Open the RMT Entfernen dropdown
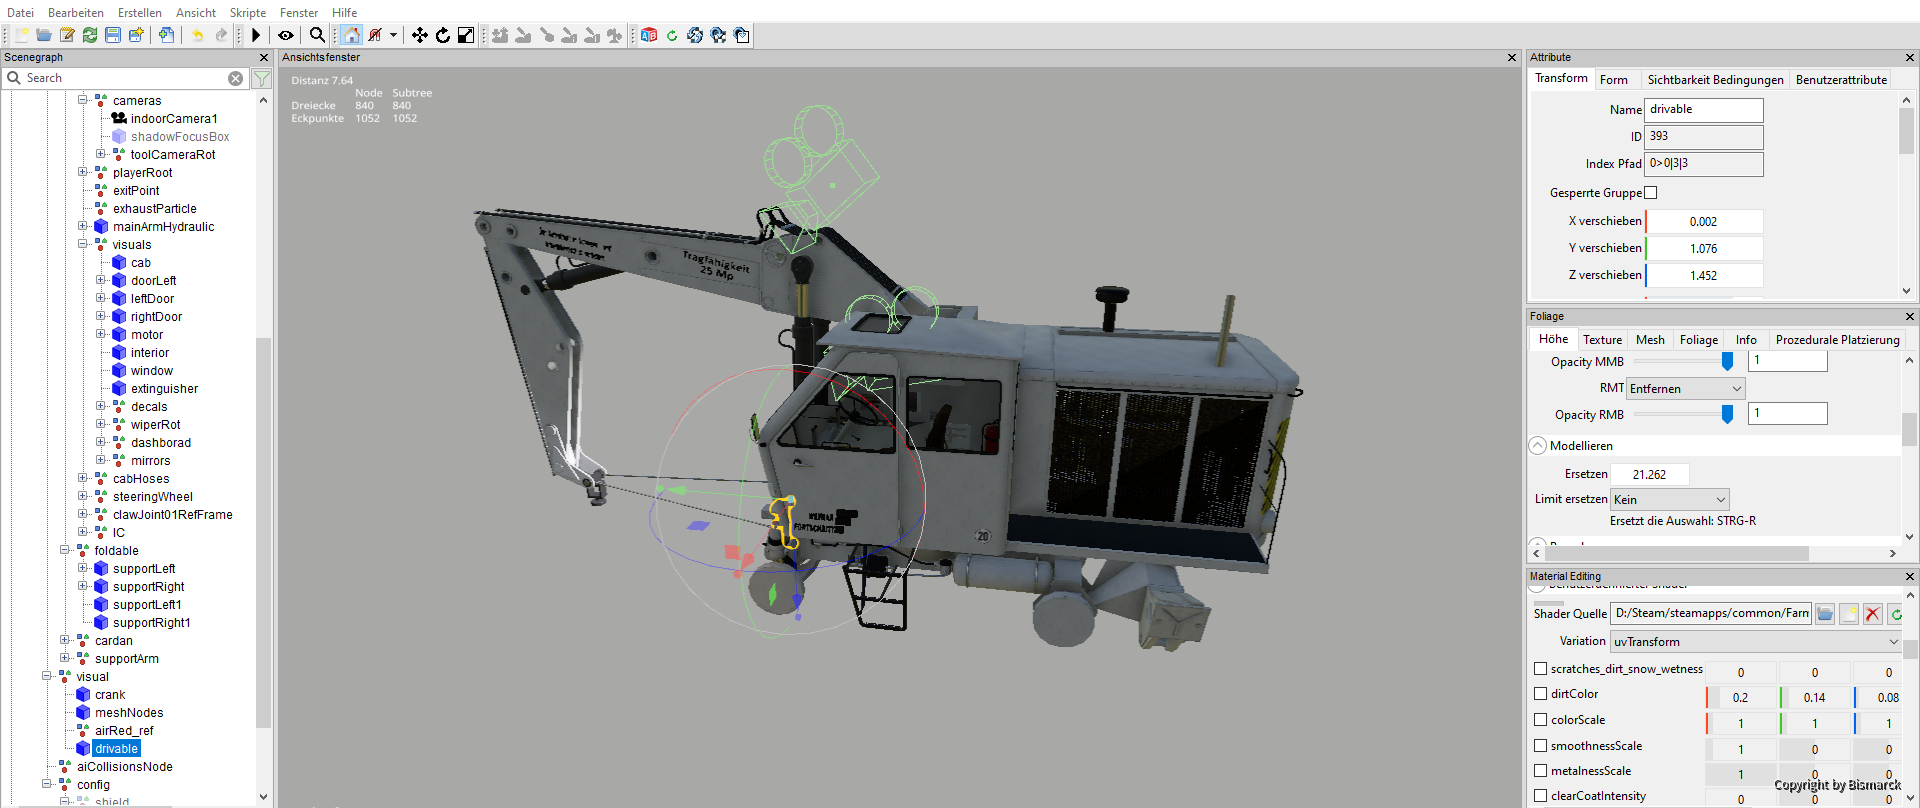This screenshot has height=808, width=1920. tap(1686, 389)
